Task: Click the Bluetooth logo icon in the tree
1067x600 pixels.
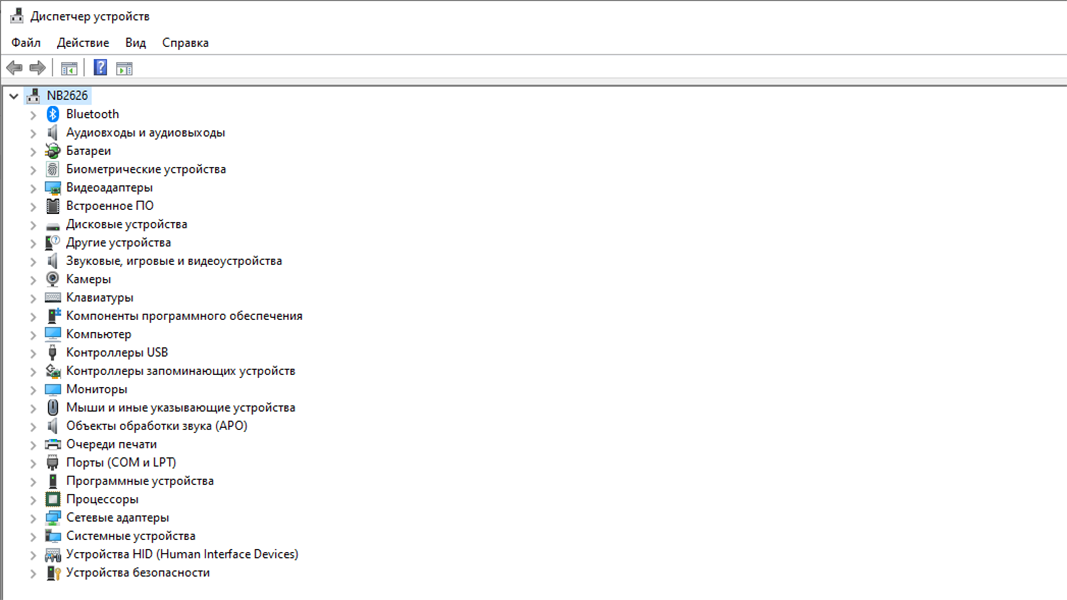Action: 53,114
